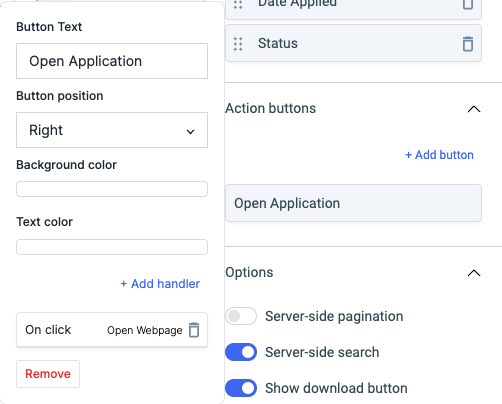
Task: Open the On click Open Webpage handler
Action: point(112,330)
